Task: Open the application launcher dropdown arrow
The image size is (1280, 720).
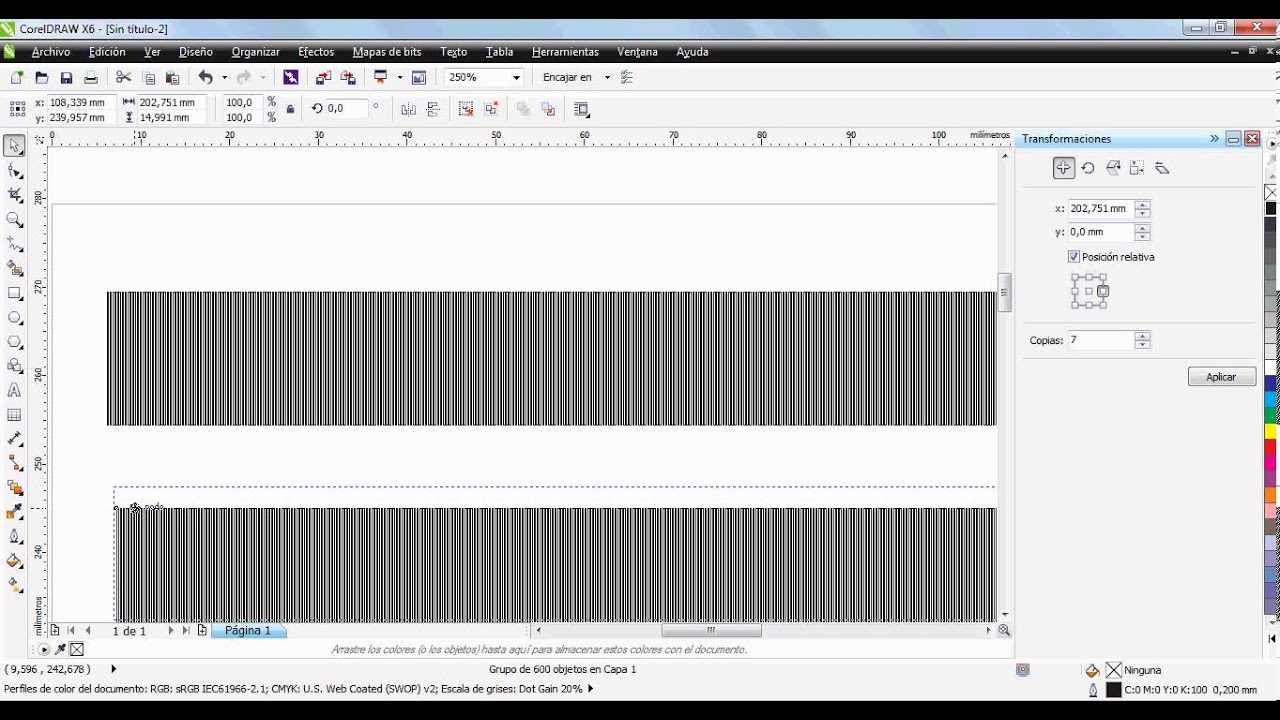Action: [398, 77]
